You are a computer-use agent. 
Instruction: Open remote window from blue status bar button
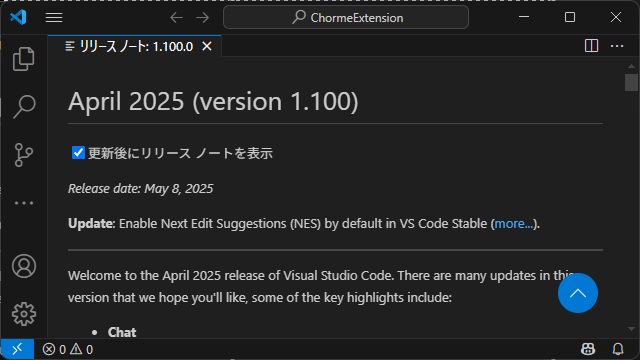coord(17,349)
